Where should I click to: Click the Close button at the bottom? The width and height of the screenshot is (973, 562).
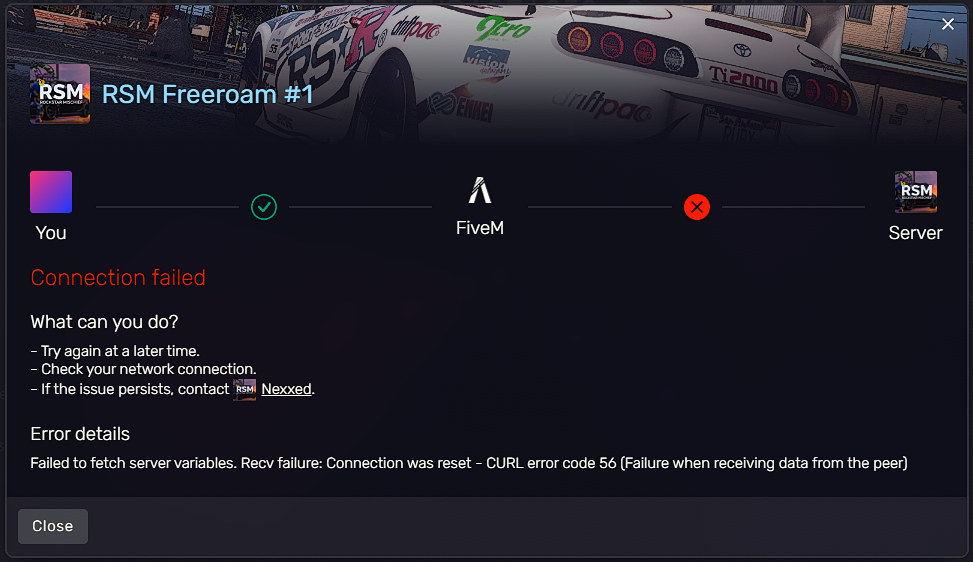tap(53, 526)
